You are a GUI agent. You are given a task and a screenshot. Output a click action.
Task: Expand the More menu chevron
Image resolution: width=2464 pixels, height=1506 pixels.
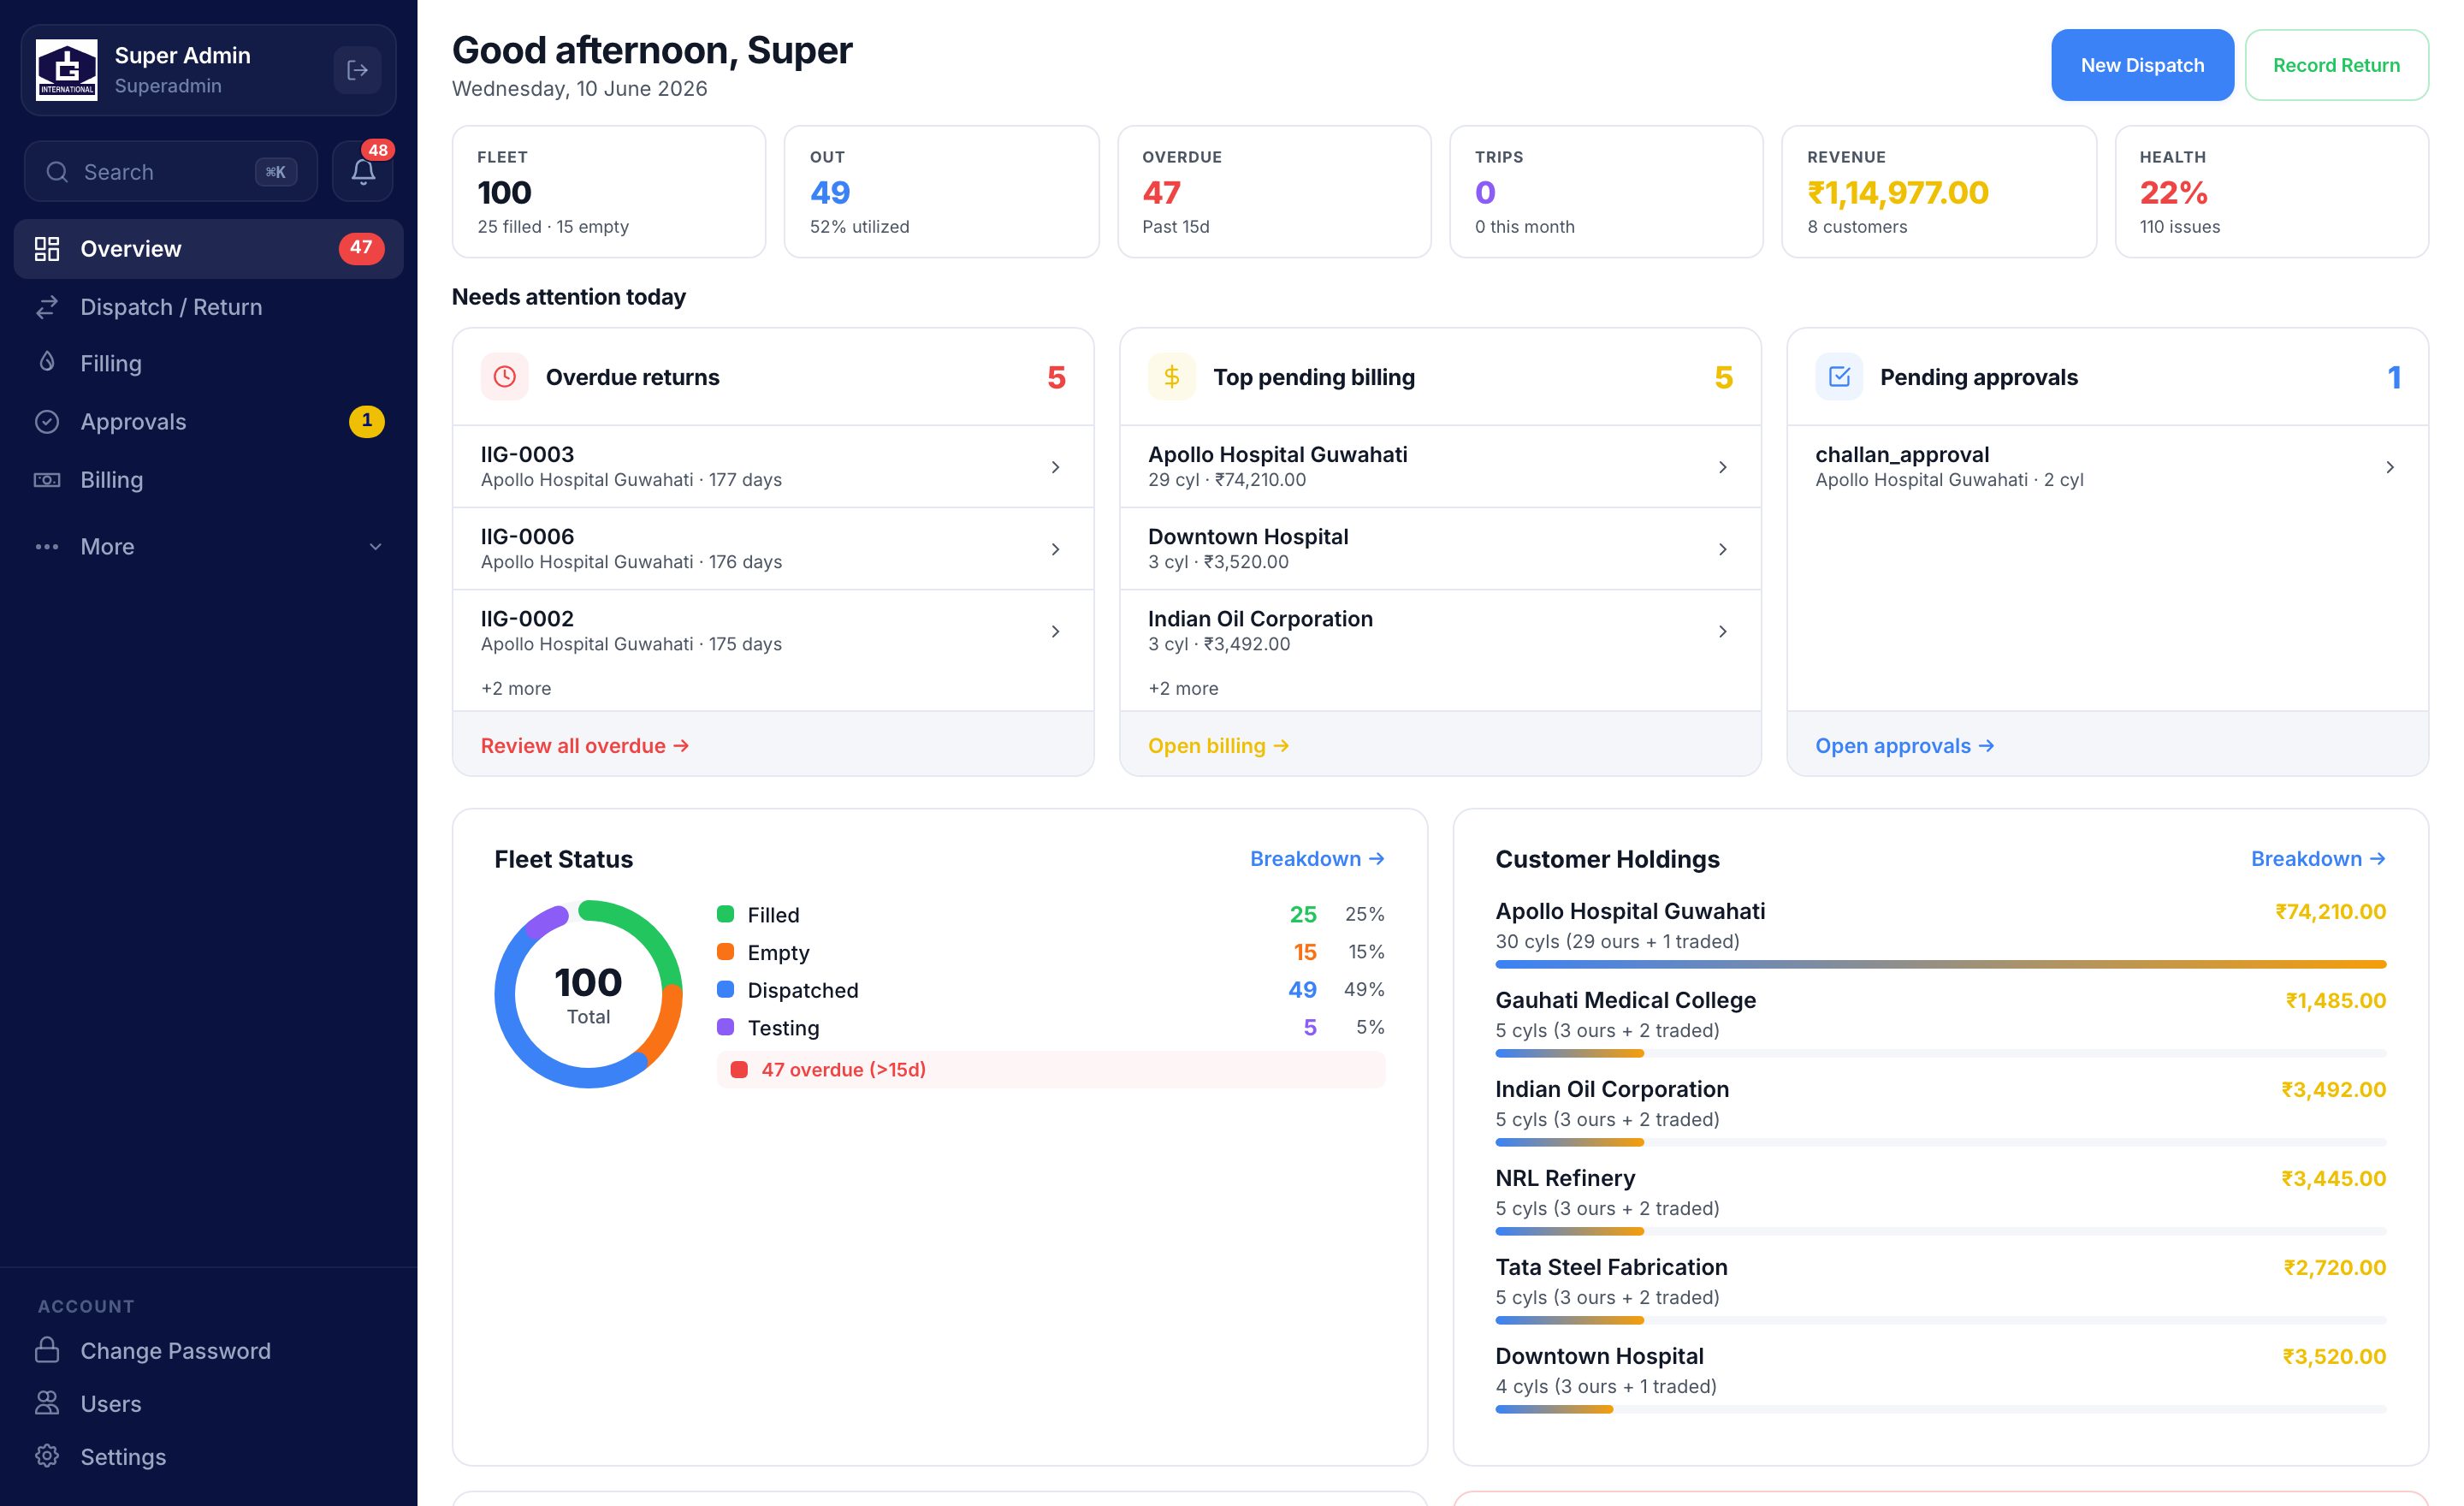click(375, 547)
